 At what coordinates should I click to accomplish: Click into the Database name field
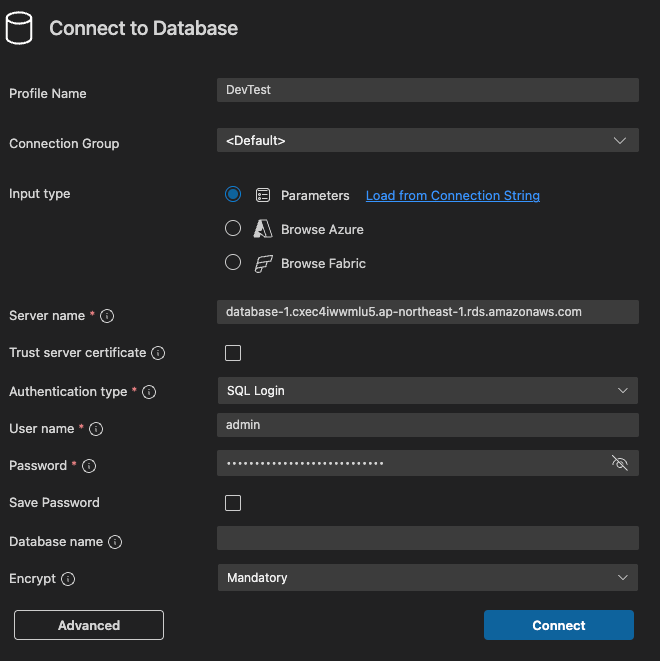(427, 539)
